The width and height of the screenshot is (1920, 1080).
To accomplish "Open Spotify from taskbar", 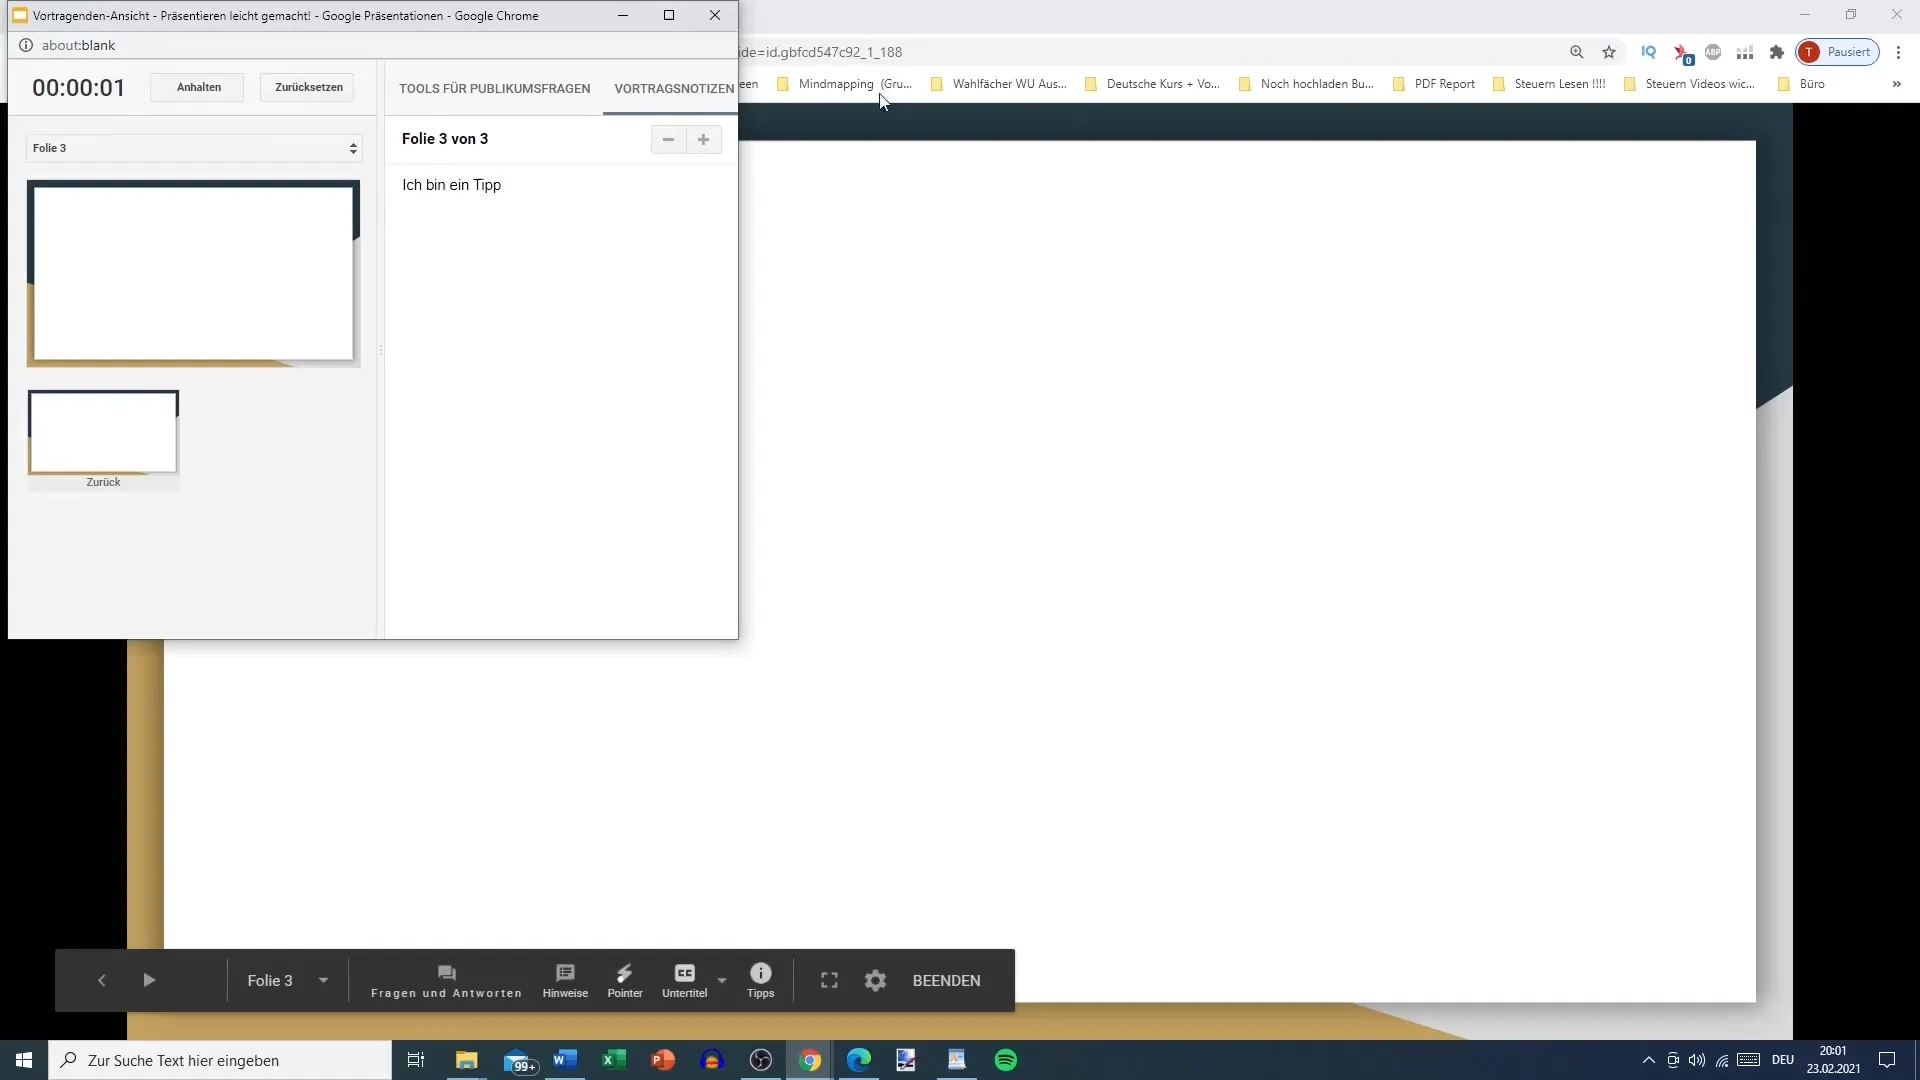I will pyautogui.click(x=1006, y=1060).
